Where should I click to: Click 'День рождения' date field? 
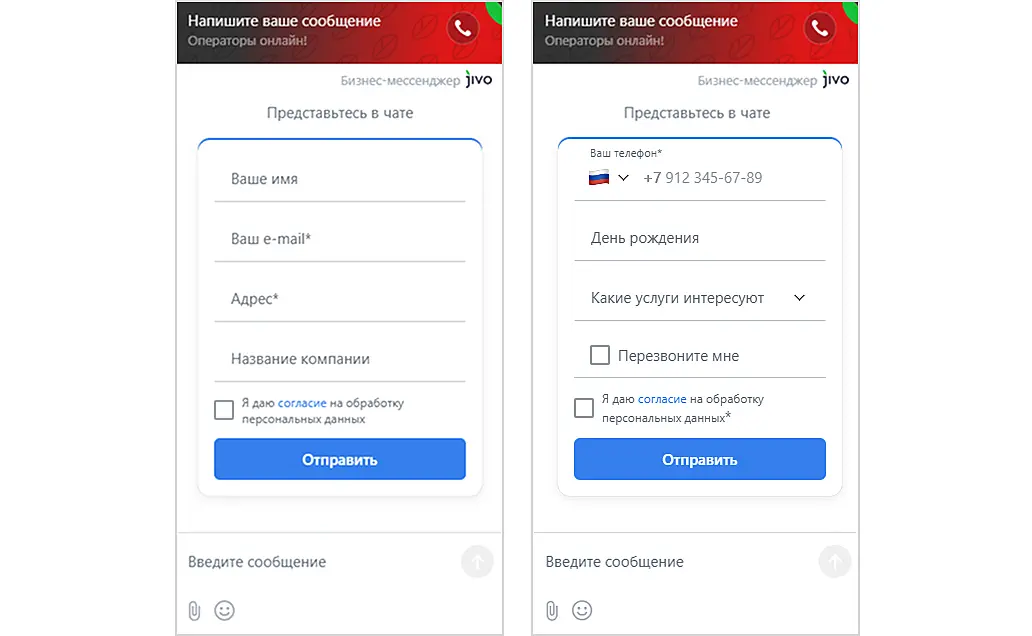[x=700, y=238]
